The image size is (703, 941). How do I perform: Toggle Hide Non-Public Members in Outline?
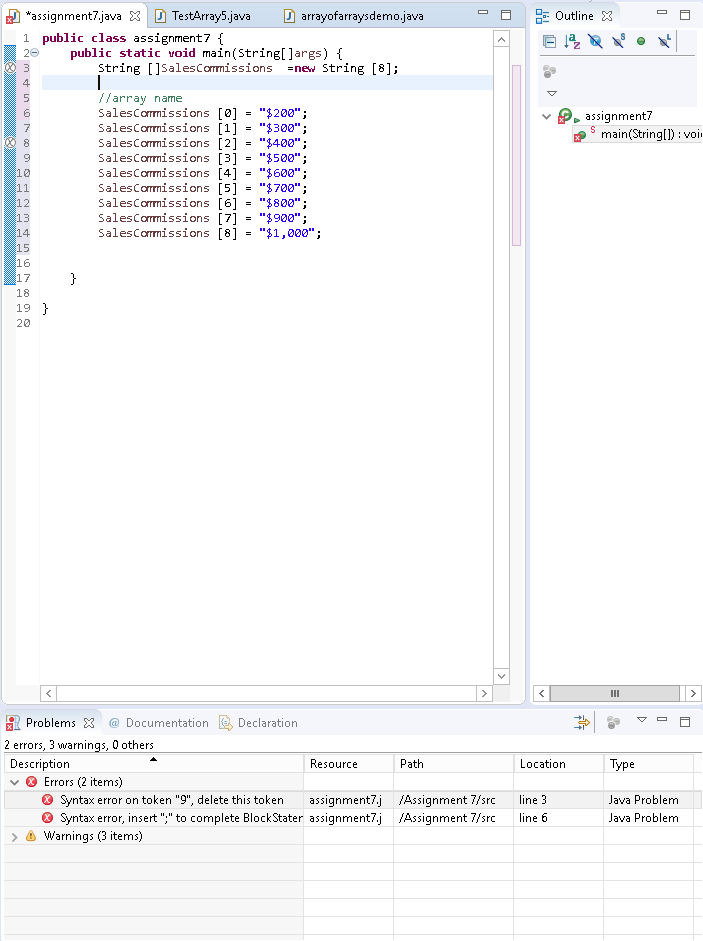coord(641,41)
